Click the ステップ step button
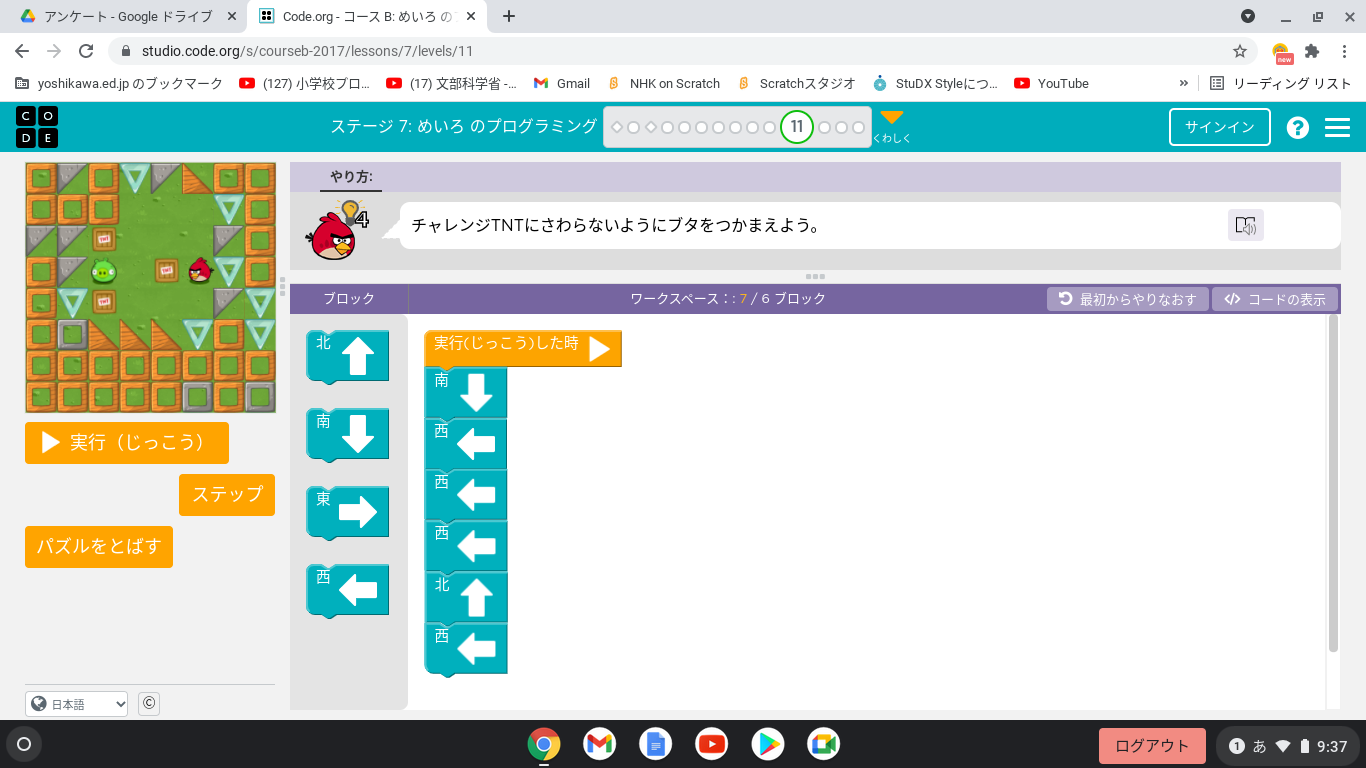 pos(227,494)
